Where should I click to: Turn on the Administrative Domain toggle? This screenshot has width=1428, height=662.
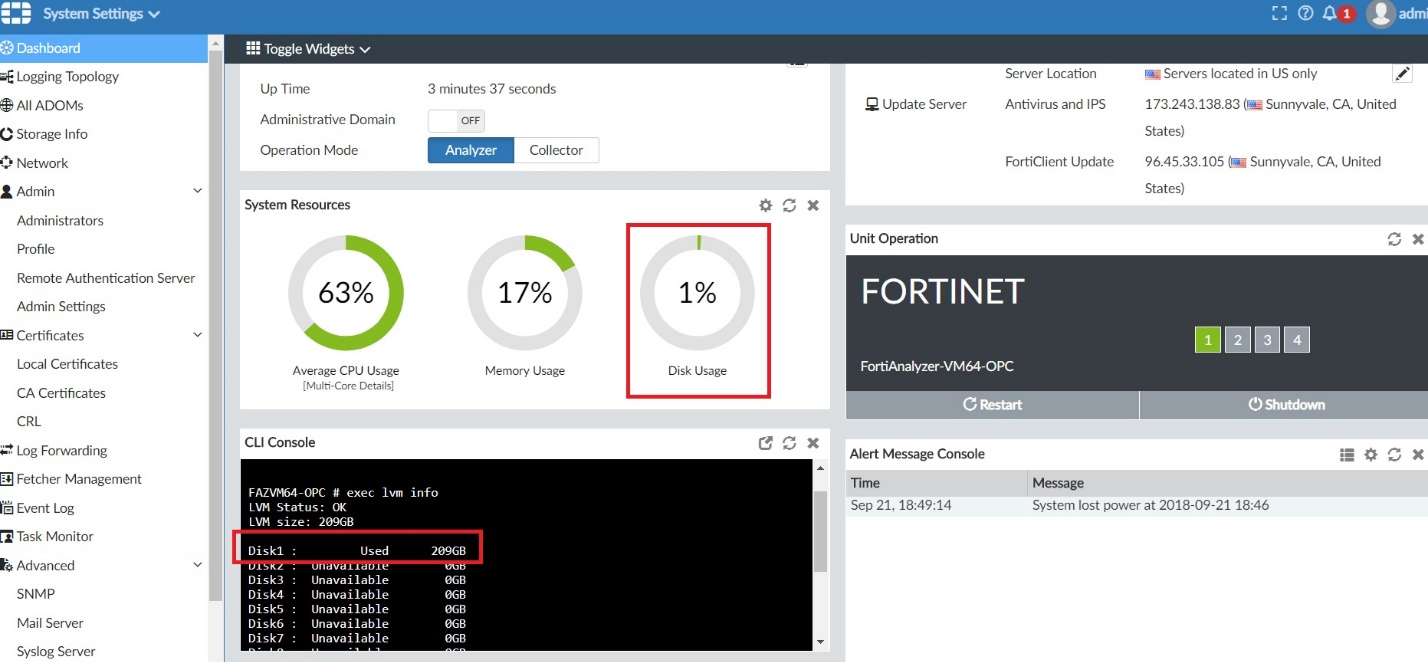click(x=456, y=119)
